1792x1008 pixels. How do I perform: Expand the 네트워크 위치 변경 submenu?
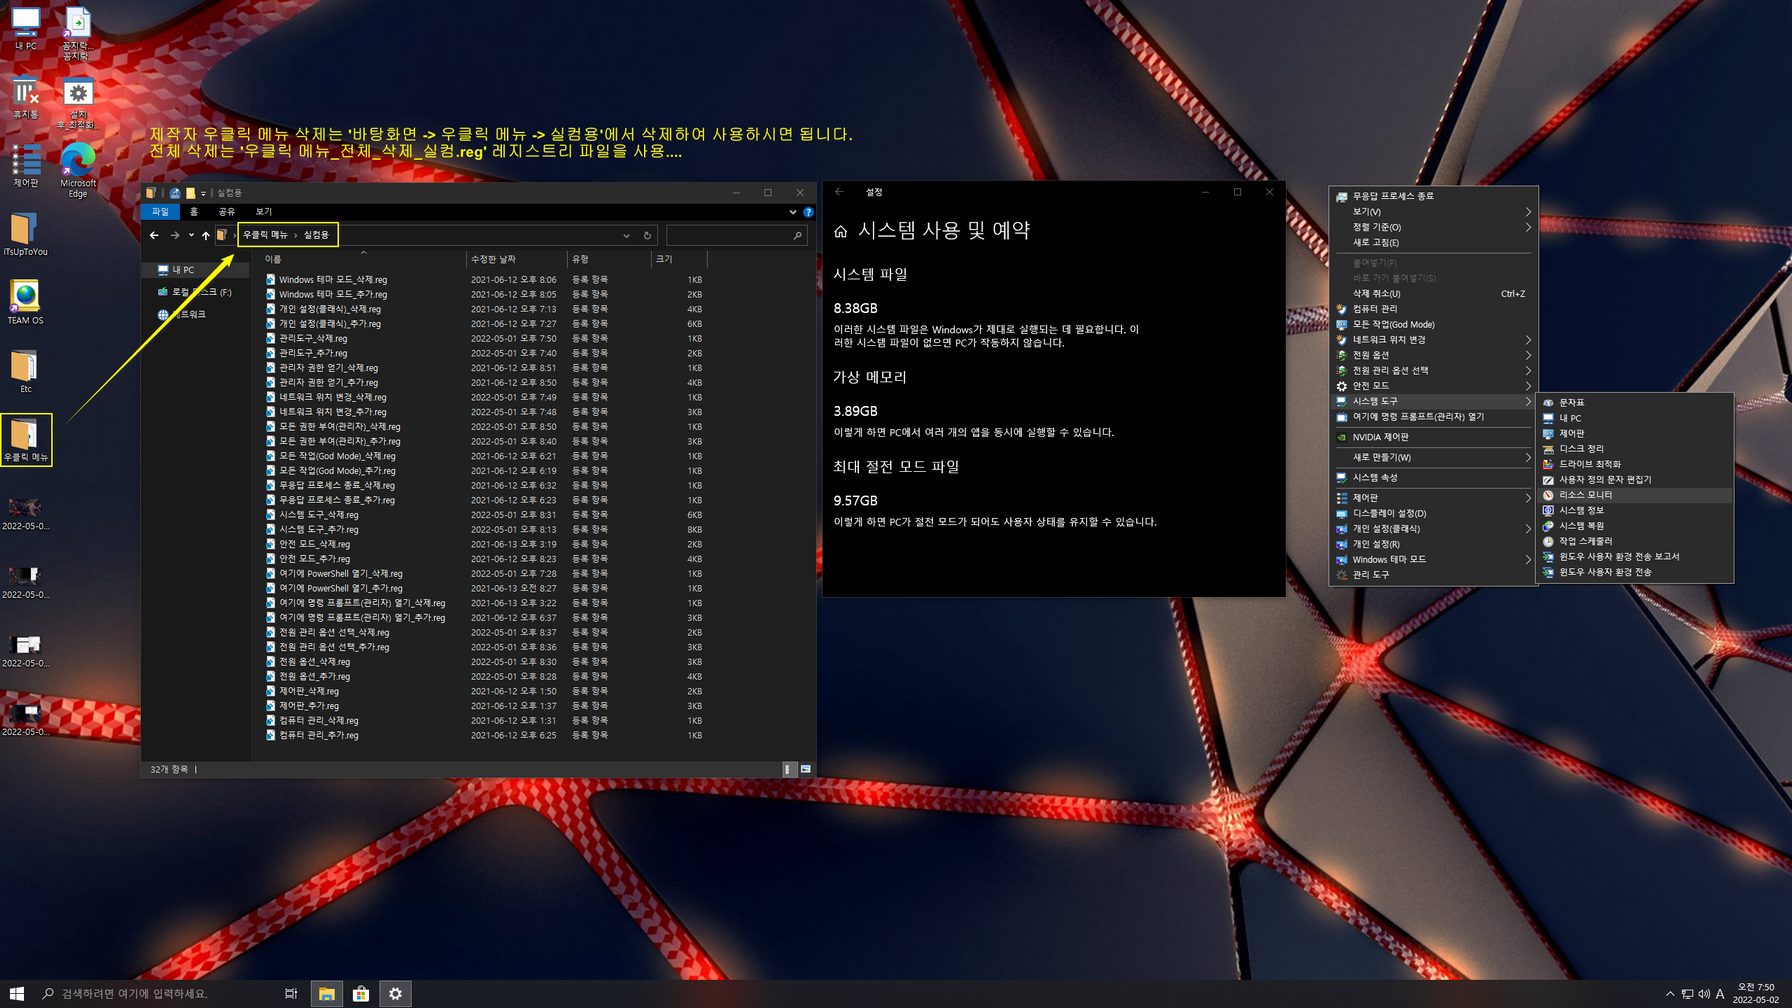pyautogui.click(x=1433, y=340)
